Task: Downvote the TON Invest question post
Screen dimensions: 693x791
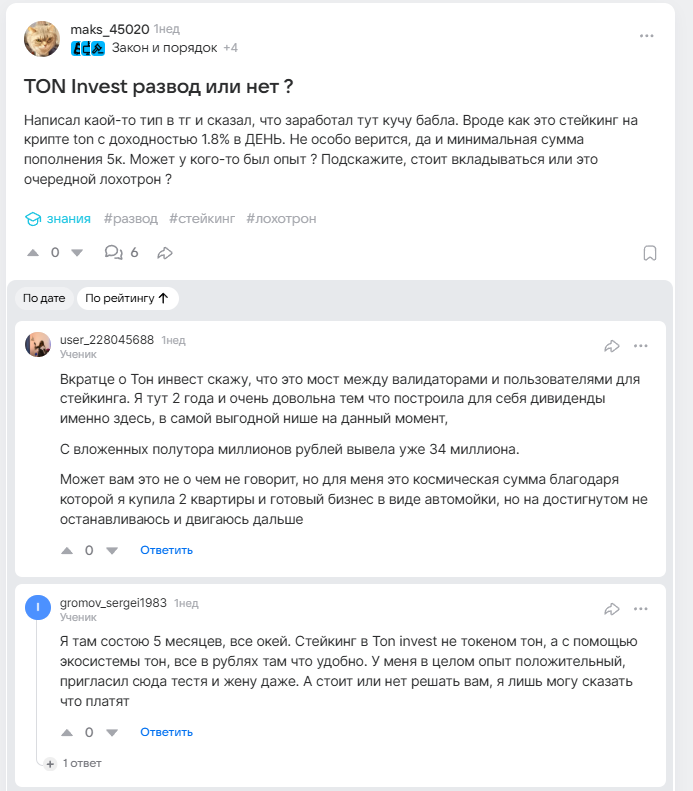Action: (77, 252)
